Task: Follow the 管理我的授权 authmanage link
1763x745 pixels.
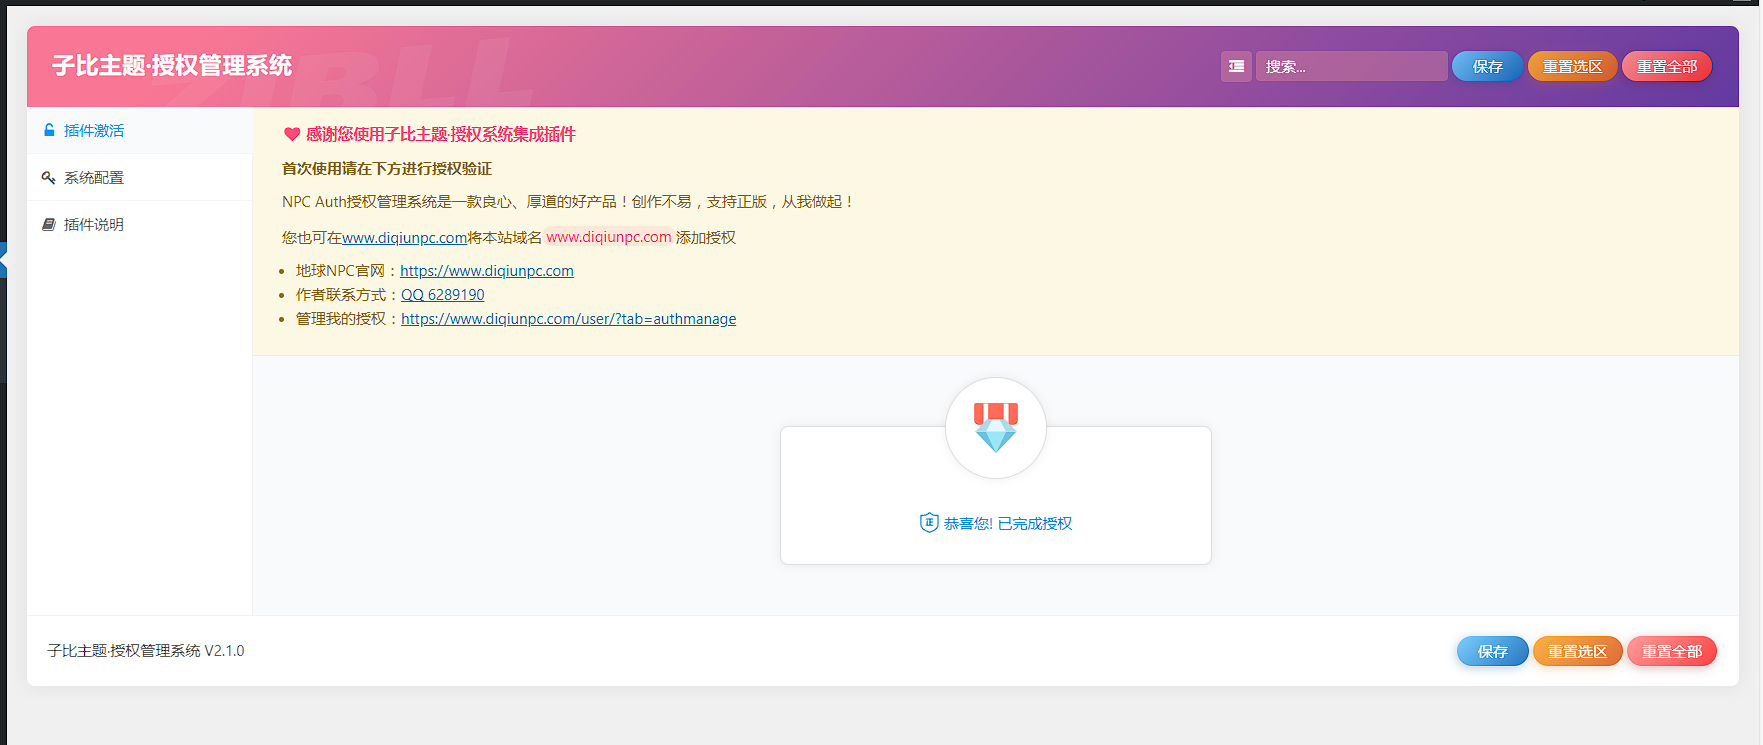Action: 568,319
